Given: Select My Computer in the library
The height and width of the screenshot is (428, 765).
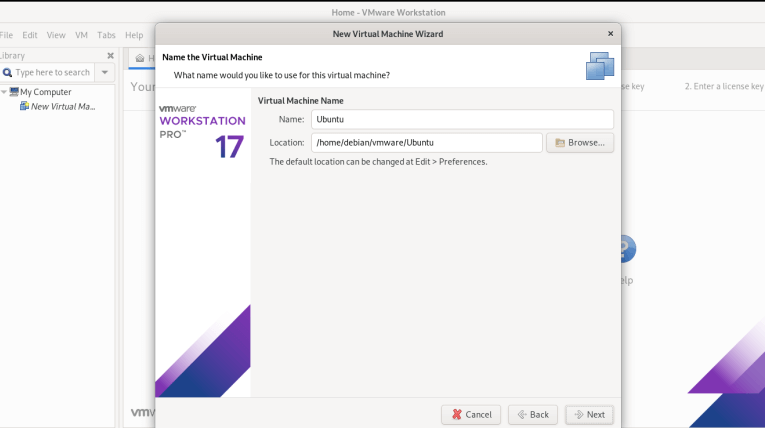Looking at the screenshot, I should [x=45, y=92].
